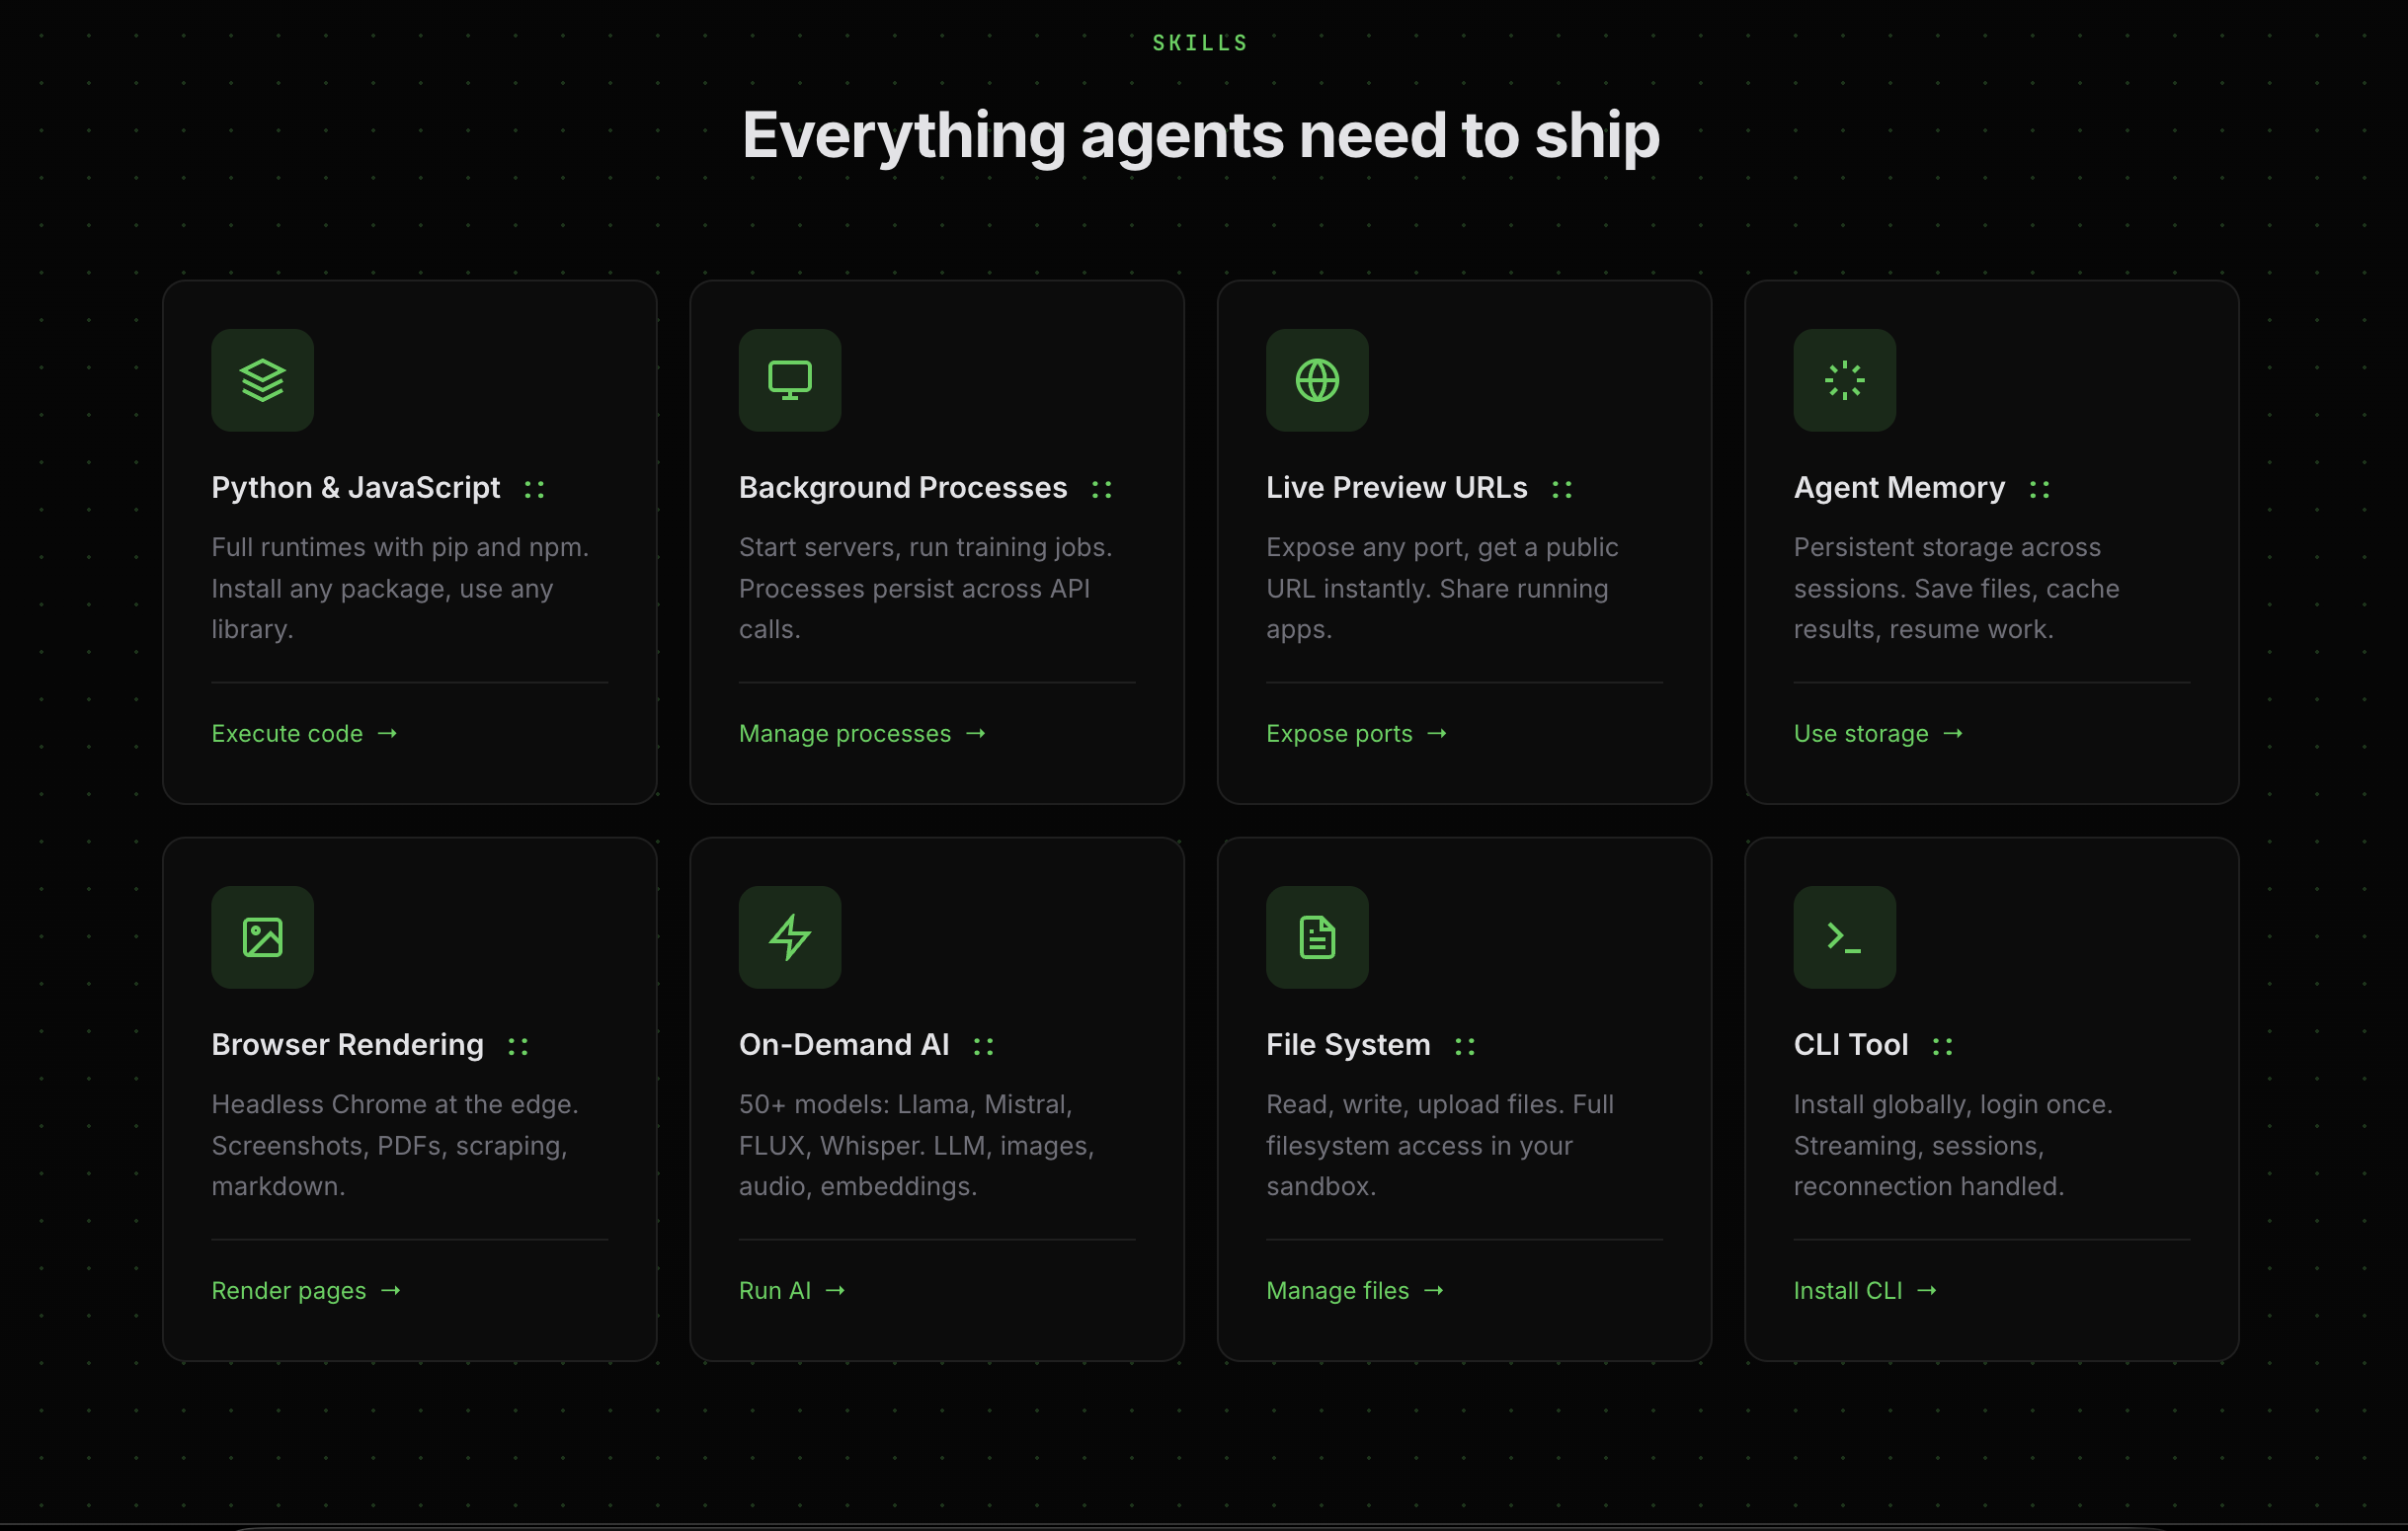Click the document icon for File System
This screenshot has height=1531, width=2408.
click(1316, 937)
